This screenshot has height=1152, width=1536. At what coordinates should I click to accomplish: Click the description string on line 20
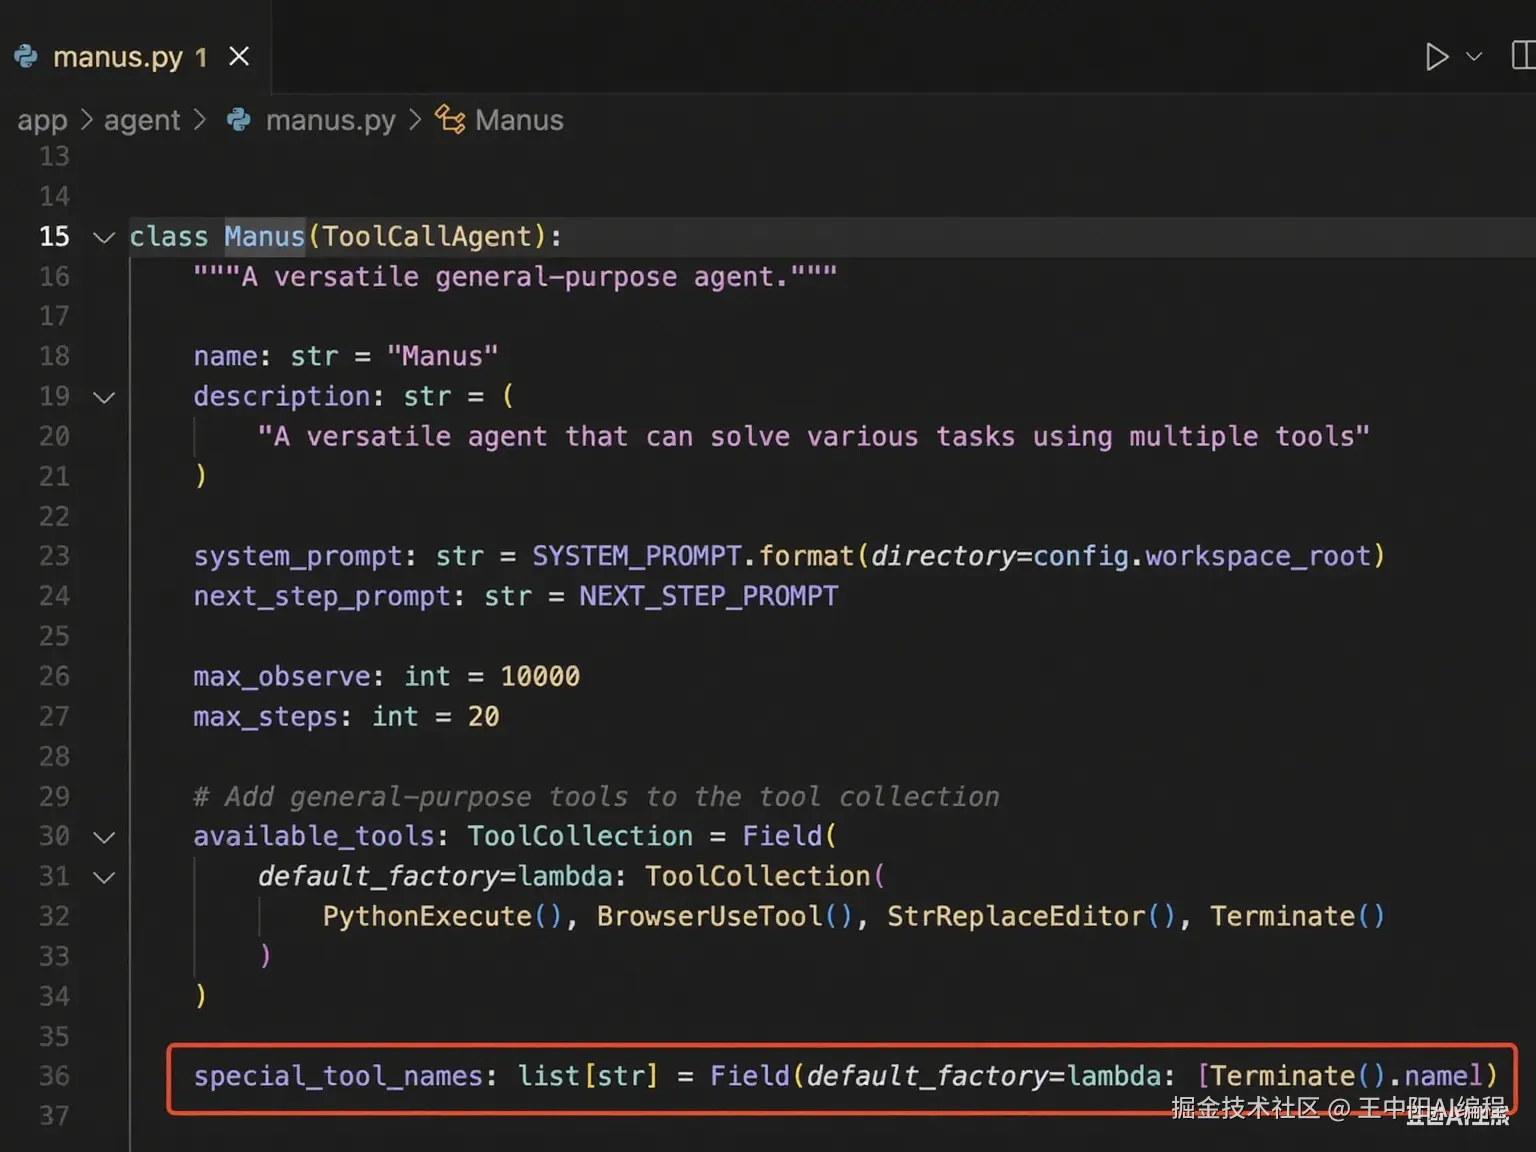[x=813, y=436]
